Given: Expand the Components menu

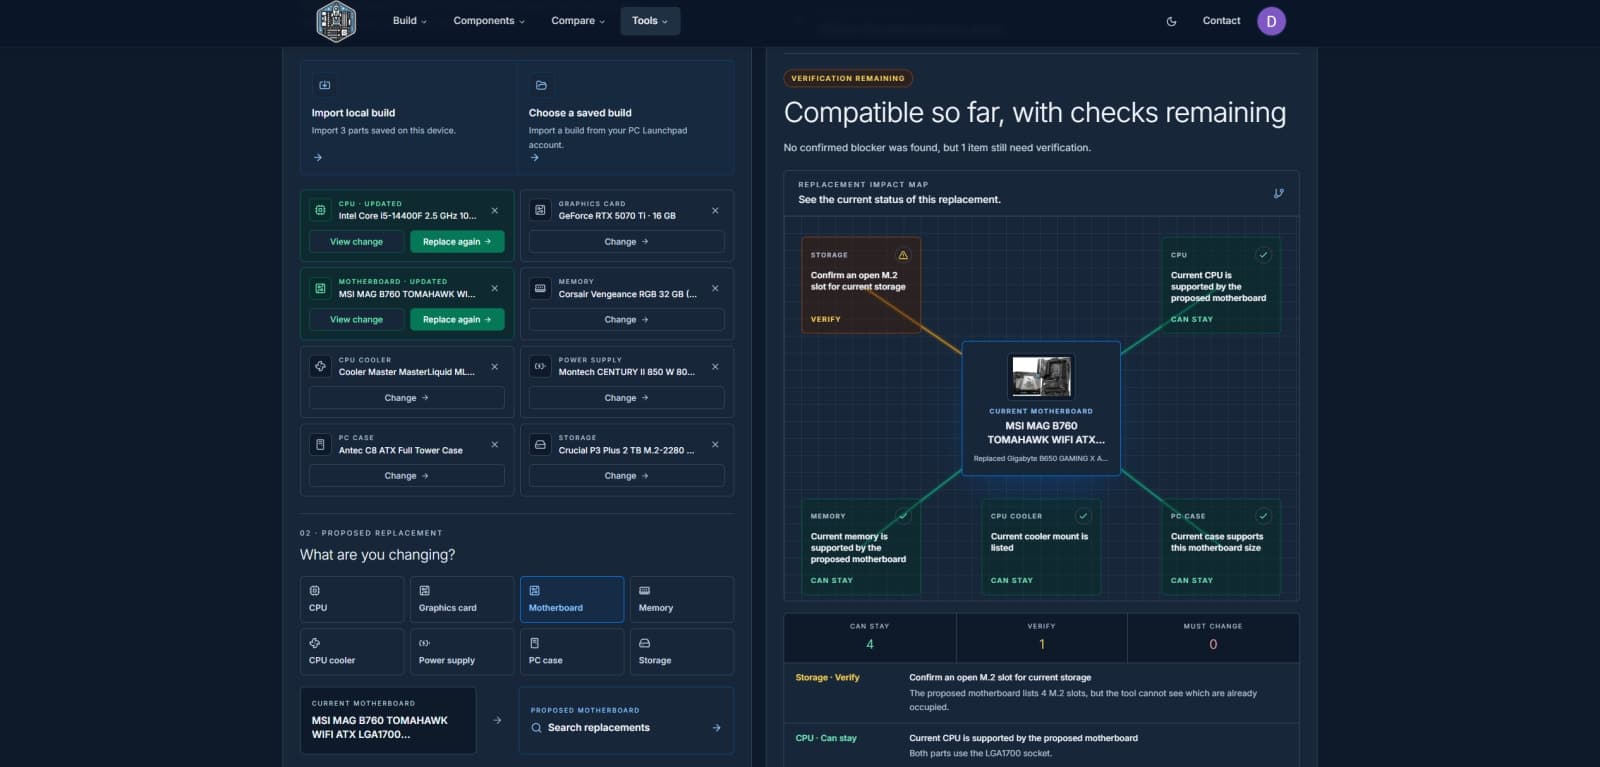Looking at the screenshot, I should 489,21.
